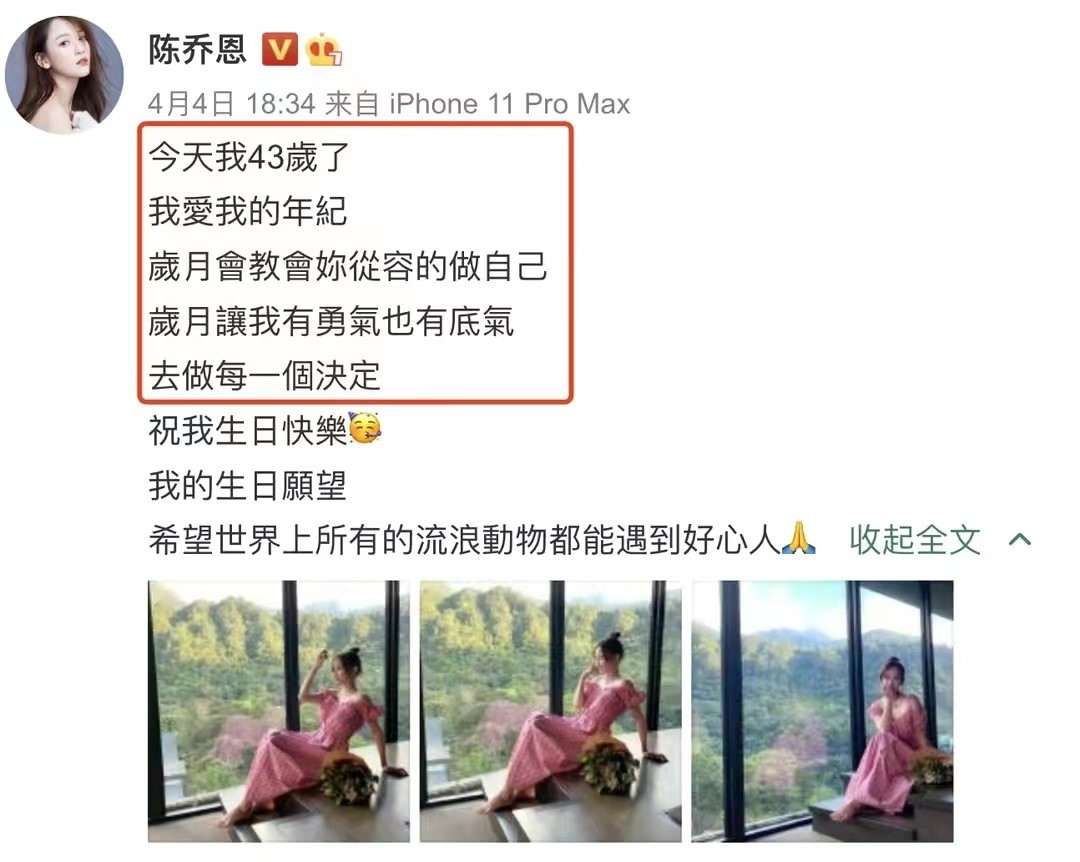Open the middle photo thumbnail
The width and height of the screenshot is (1080, 862).
(550, 711)
